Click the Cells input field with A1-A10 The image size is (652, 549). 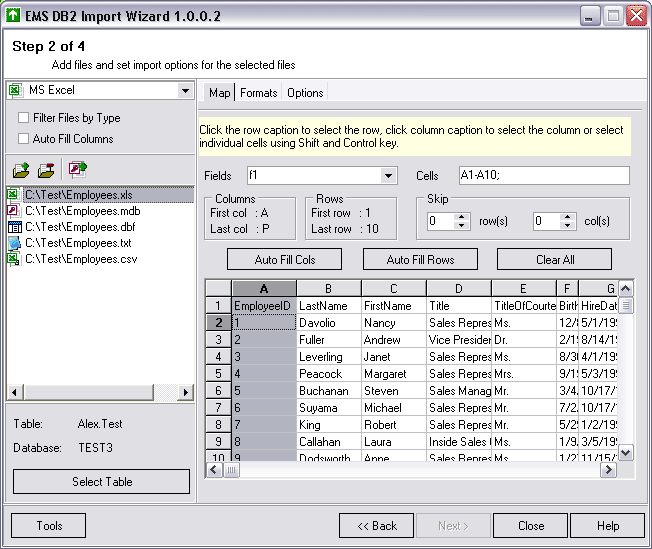click(544, 175)
